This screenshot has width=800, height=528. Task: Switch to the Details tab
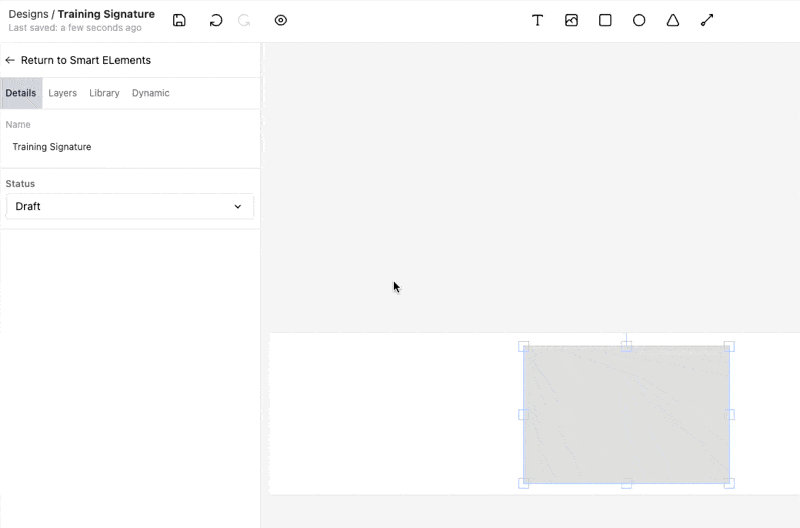point(21,93)
